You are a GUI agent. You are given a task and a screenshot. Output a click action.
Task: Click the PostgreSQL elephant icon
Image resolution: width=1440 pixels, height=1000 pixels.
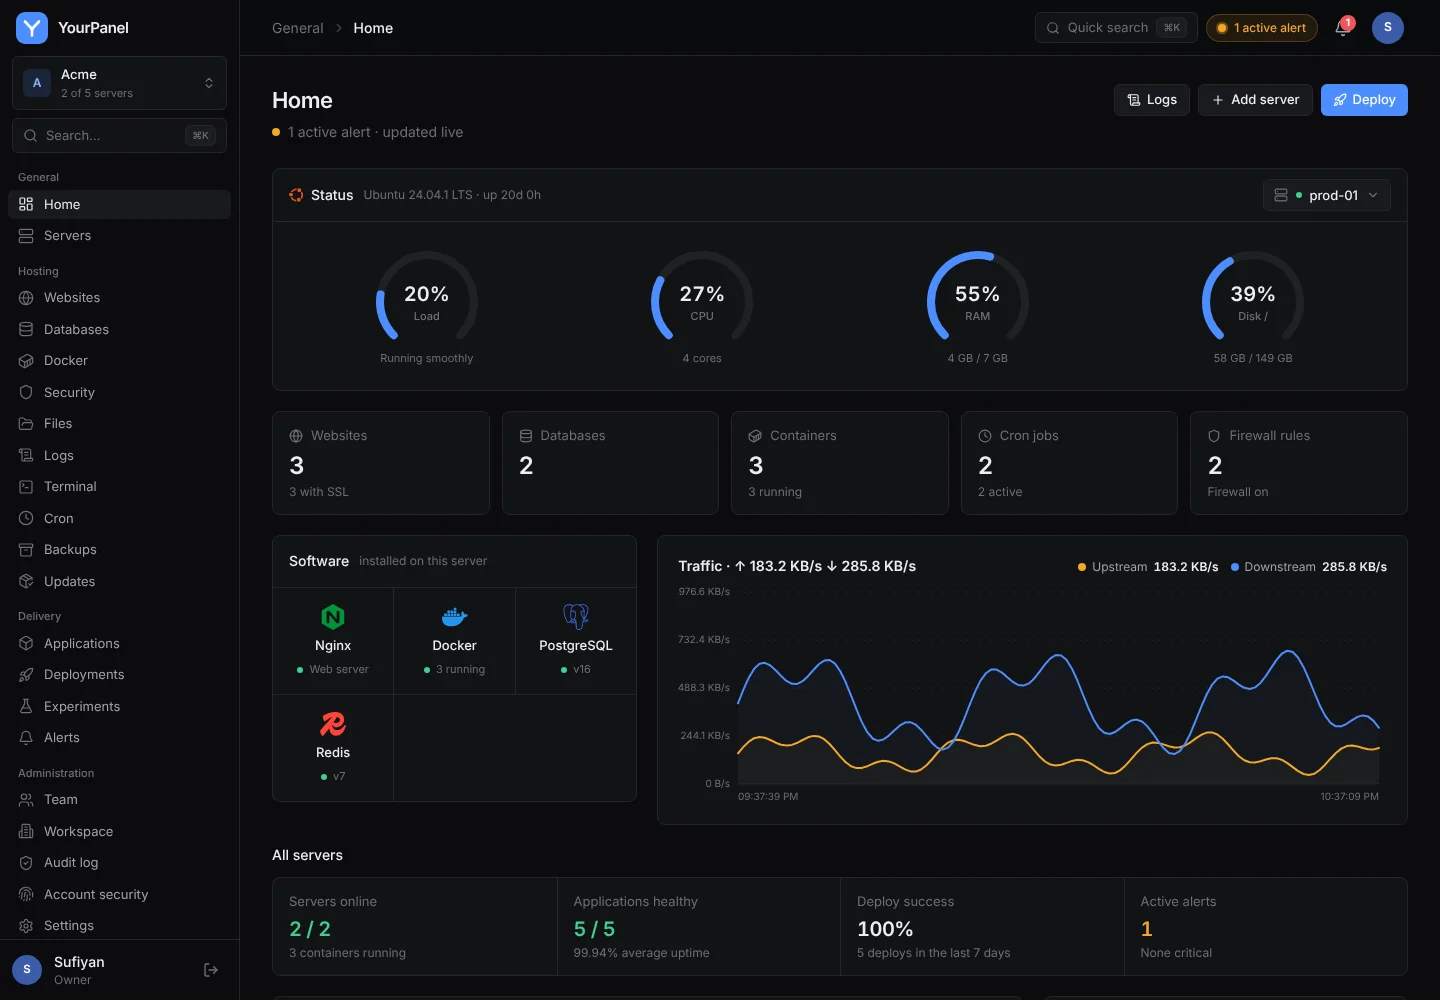(x=576, y=616)
